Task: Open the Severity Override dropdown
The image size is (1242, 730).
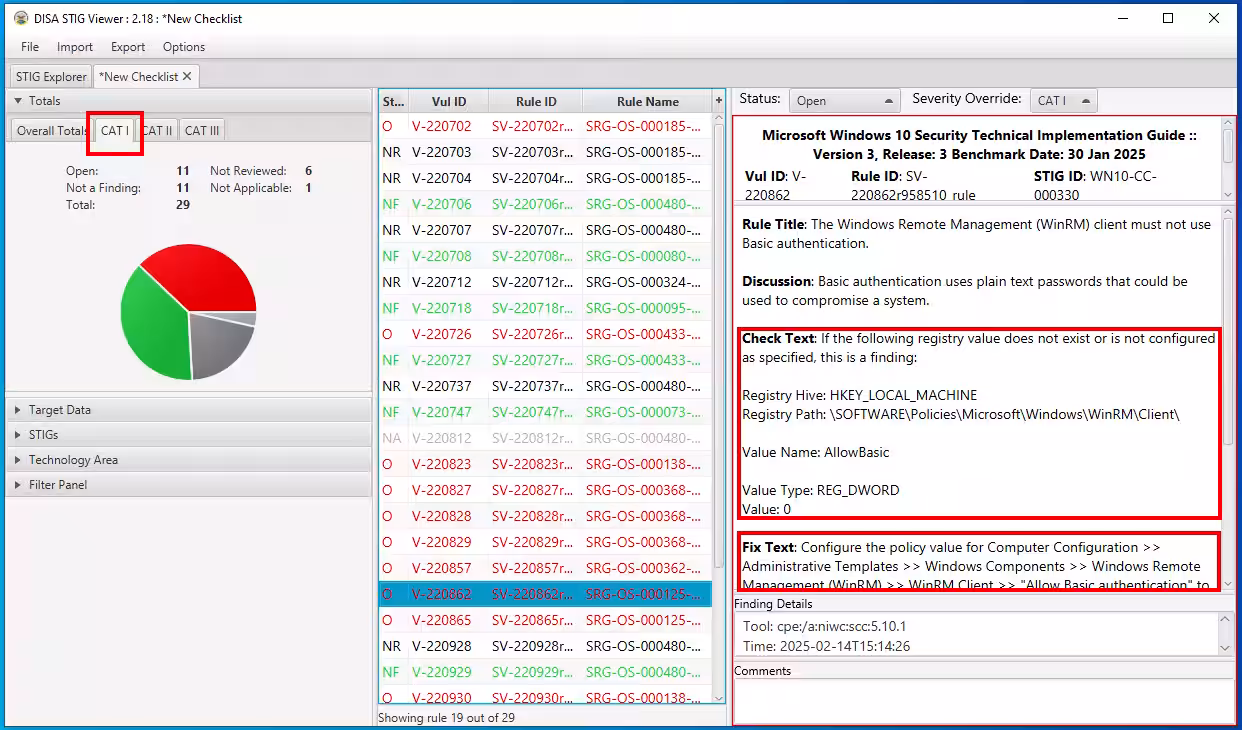Action: click(1063, 101)
